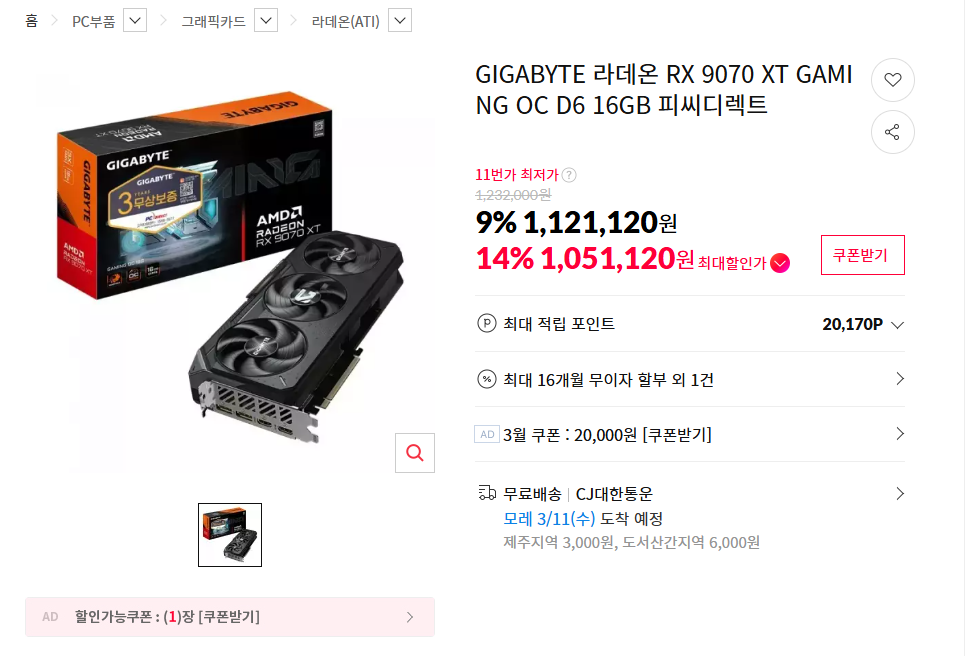Add product to wishlist with heart icon
970x656 pixels.
tap(892, 80)
